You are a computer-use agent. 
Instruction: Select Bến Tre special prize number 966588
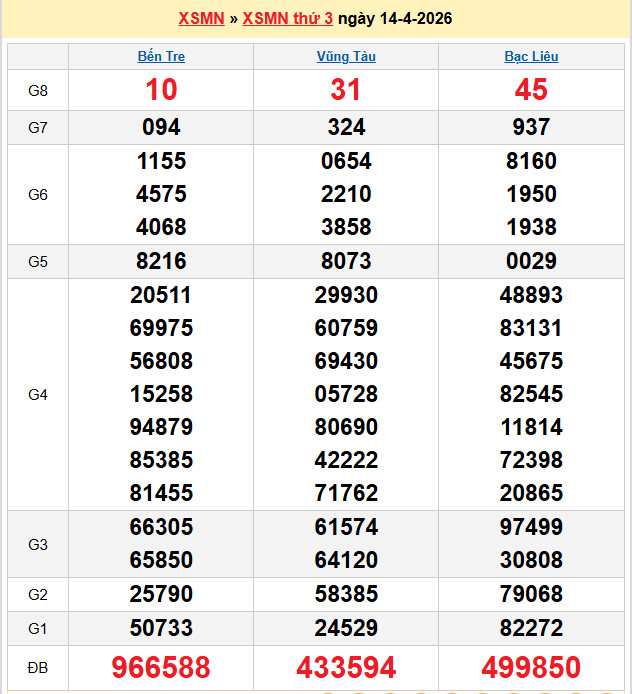point(161,667)
